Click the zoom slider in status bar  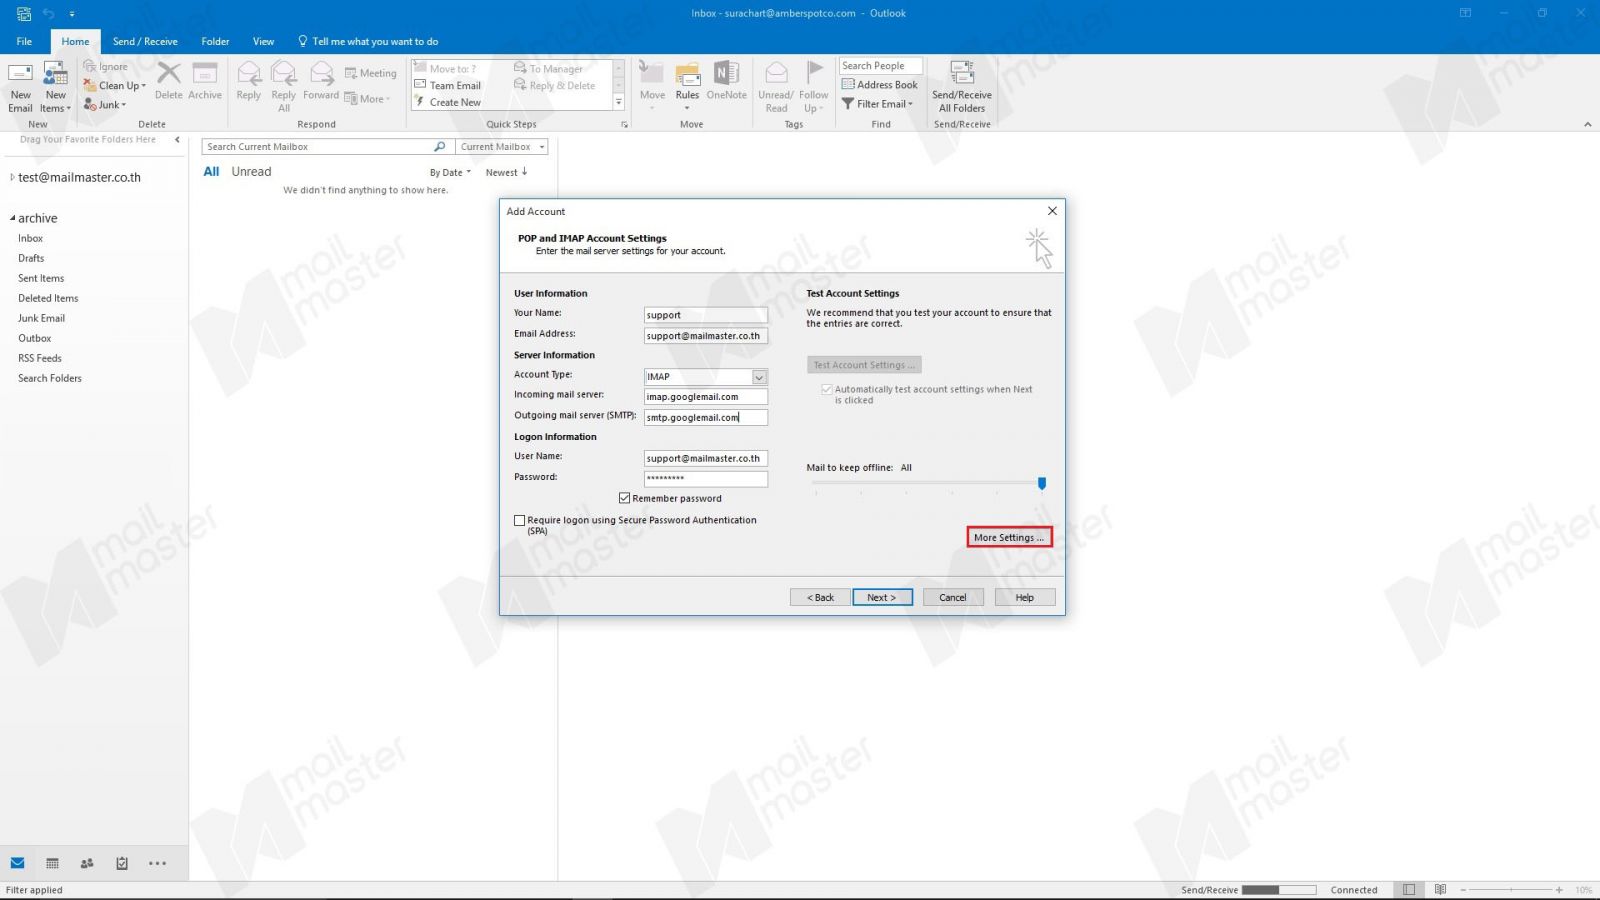1511,890
